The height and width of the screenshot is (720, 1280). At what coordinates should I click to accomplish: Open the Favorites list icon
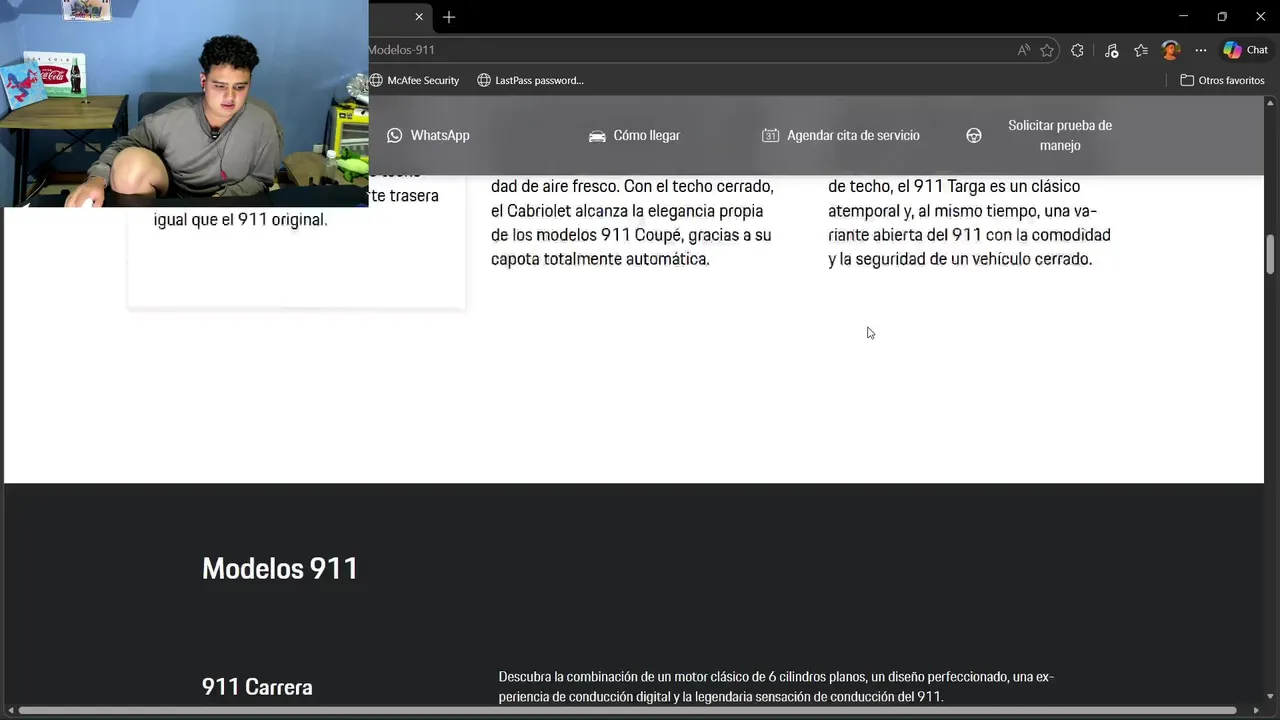(1141, 50)
